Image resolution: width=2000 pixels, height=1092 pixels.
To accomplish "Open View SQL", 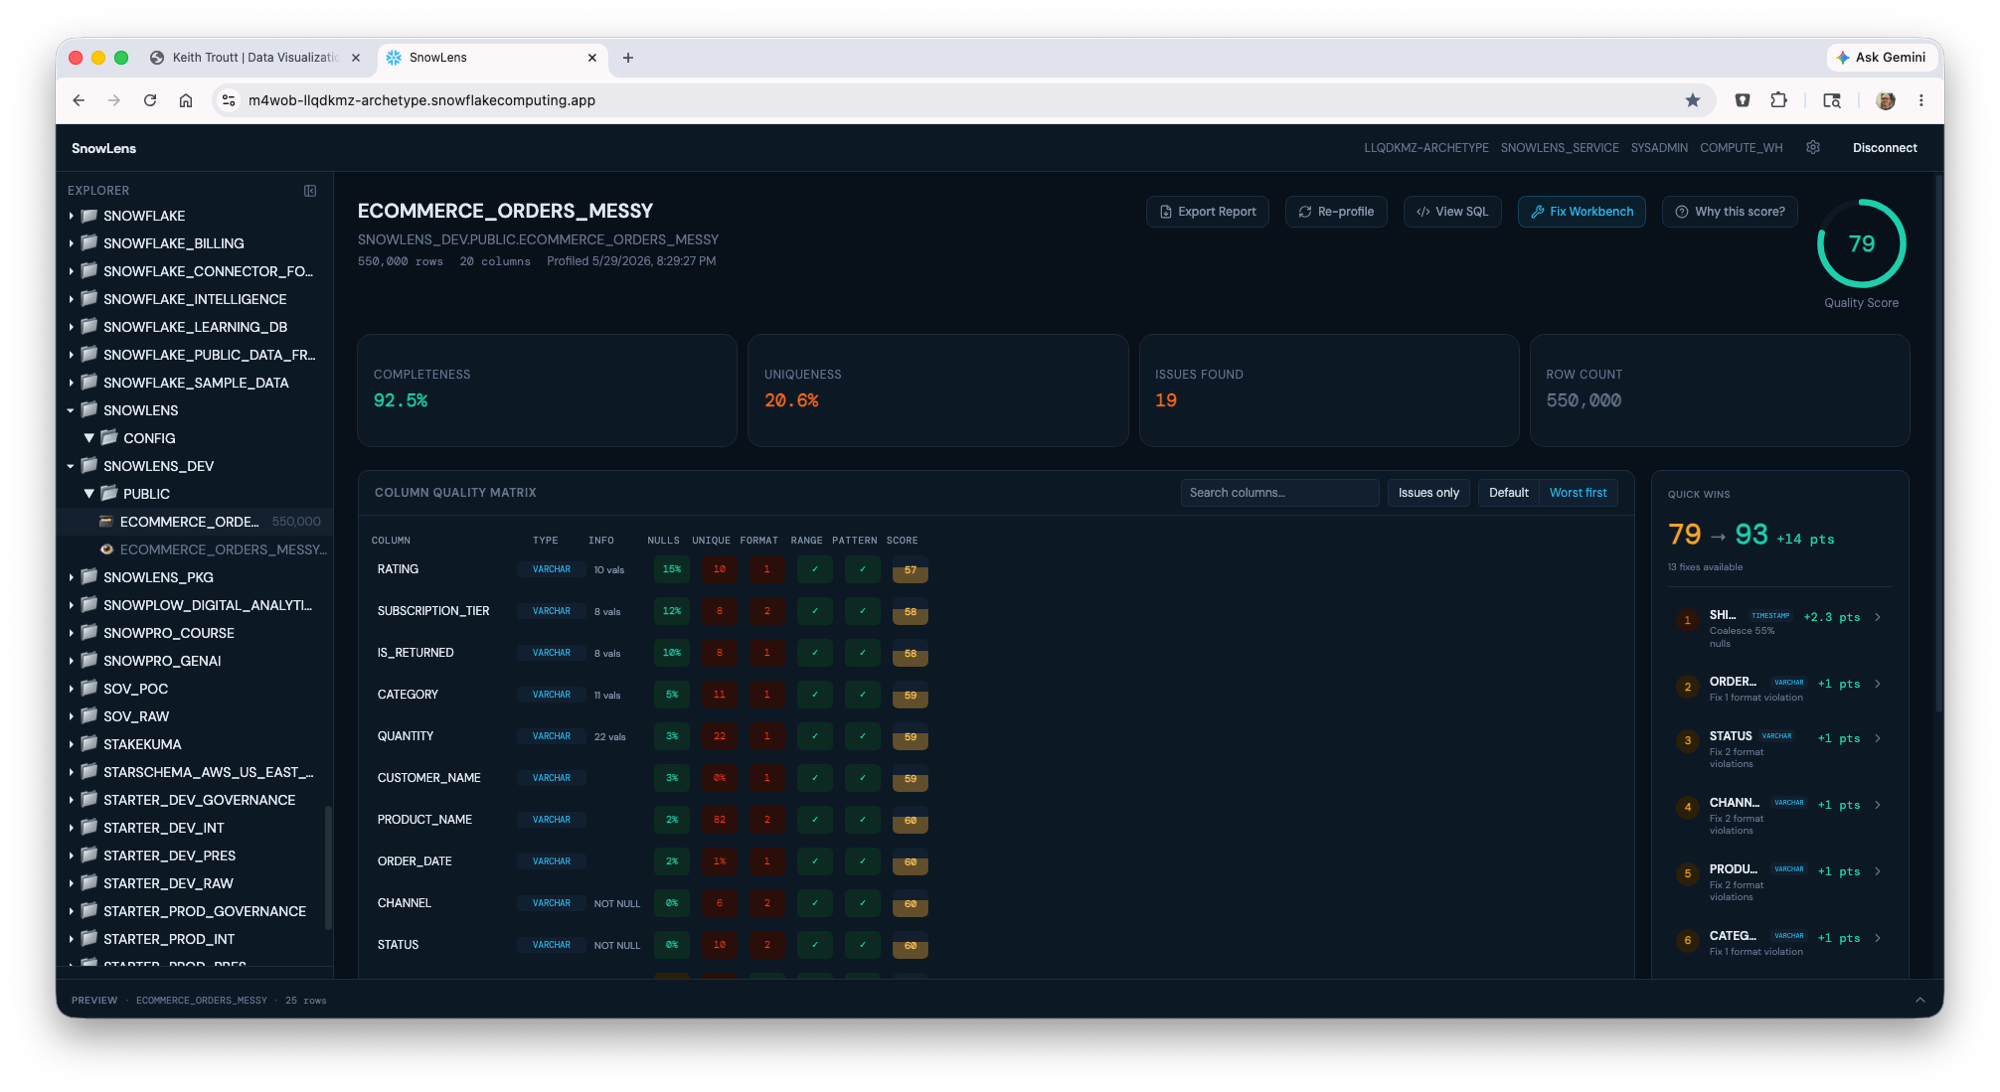I will point(1452,211).
